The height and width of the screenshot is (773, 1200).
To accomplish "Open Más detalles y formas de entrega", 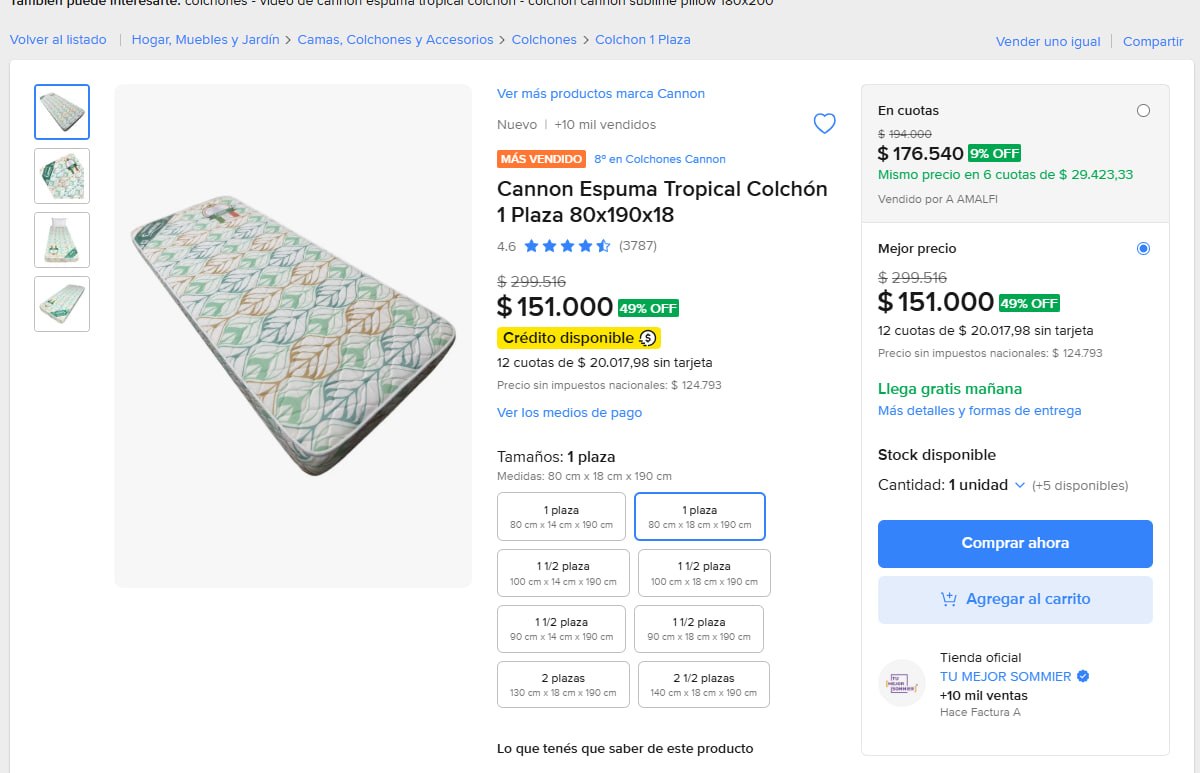I will [979, 411].
